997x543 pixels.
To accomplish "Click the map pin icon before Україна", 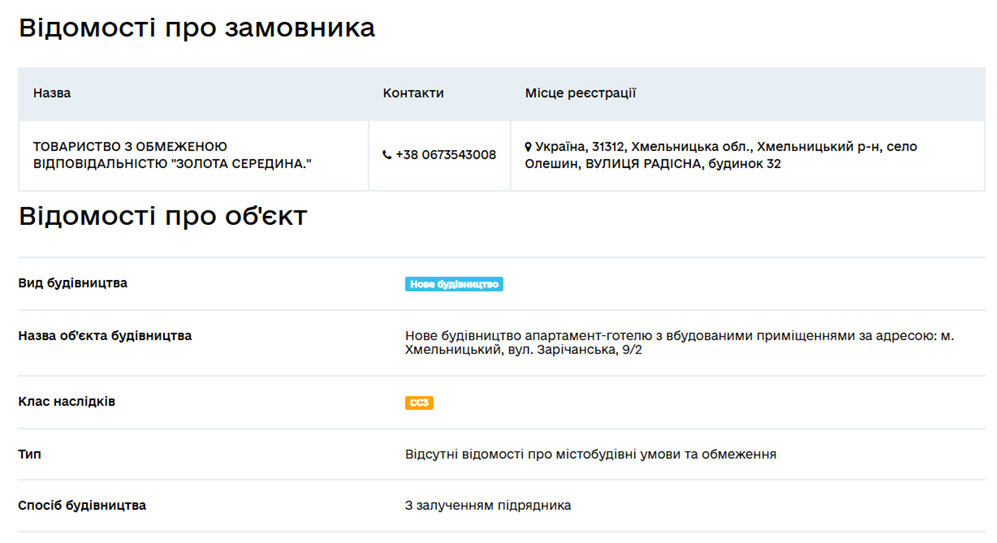I will pyautogui.click(x=528, y=147).
